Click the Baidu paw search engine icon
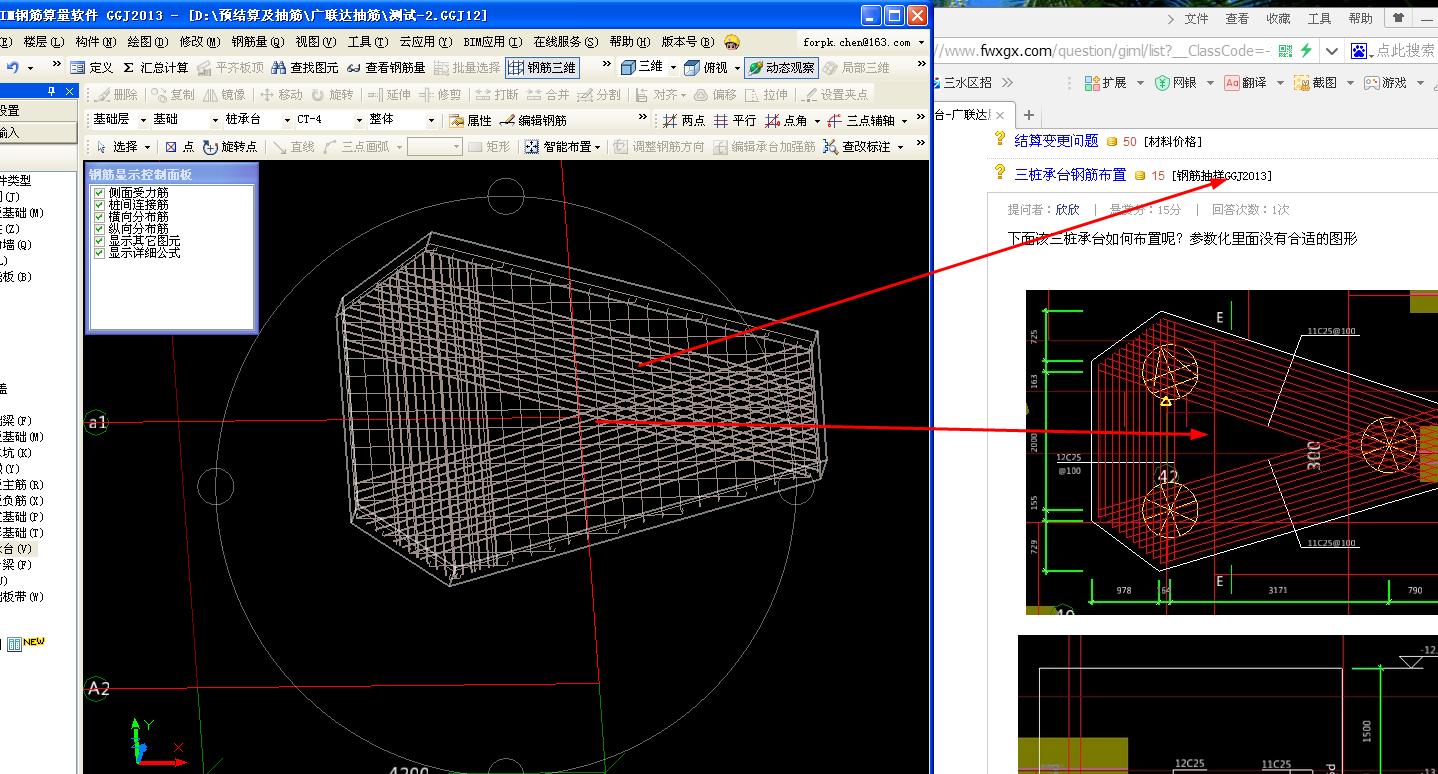This screenshot has height=774, width=1438. point(1359,50)
